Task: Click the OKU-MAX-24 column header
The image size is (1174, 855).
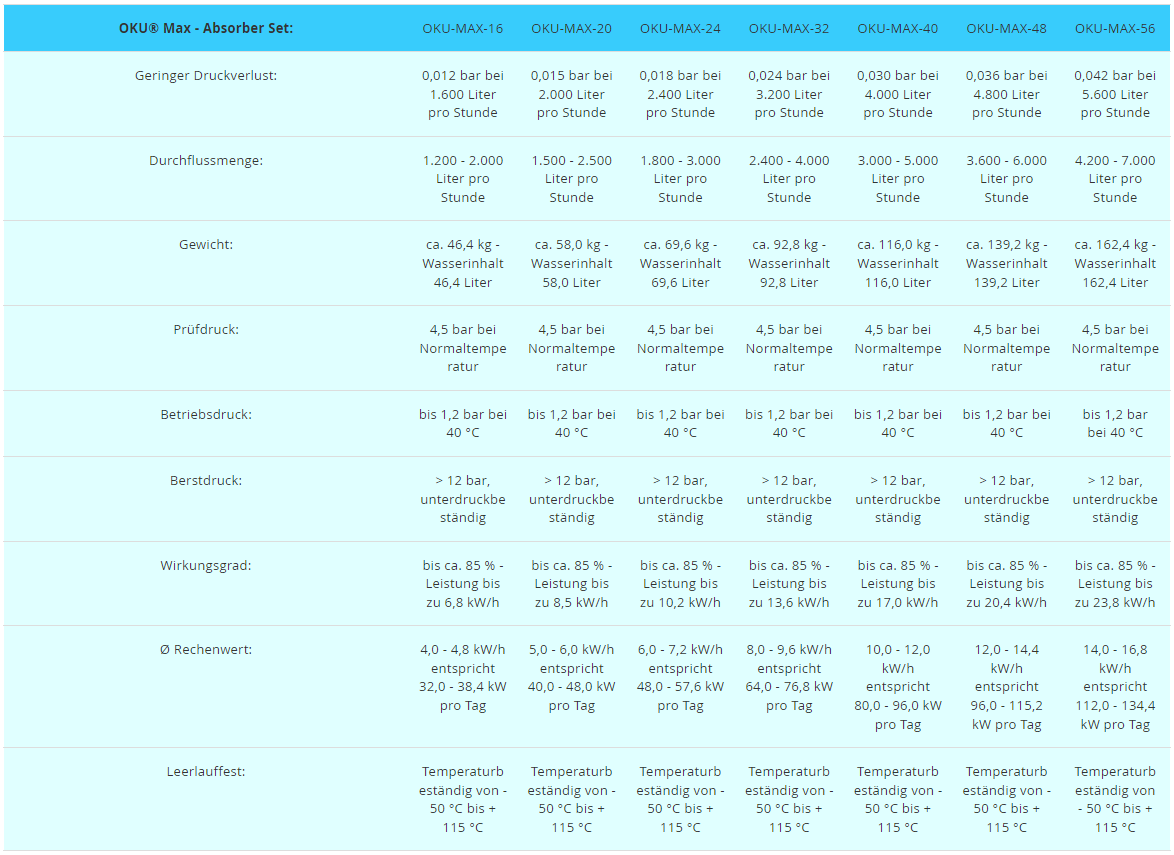Action: pyautogui.click(x=680, y=28)
